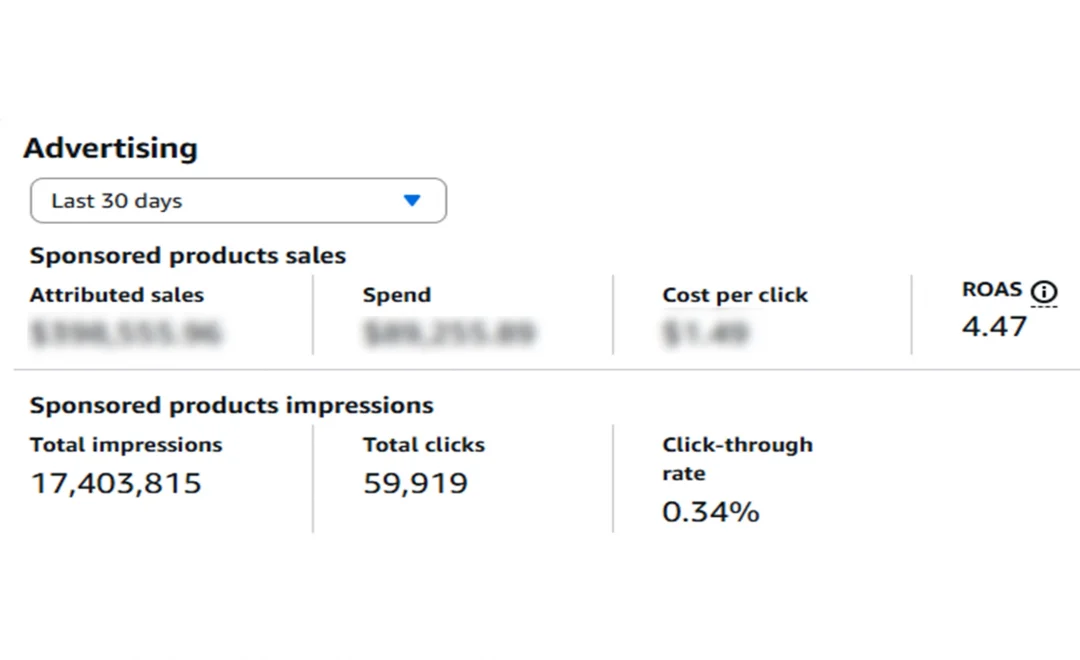
Task: Click the ROAS value 4.47
Action: [995, 326]
